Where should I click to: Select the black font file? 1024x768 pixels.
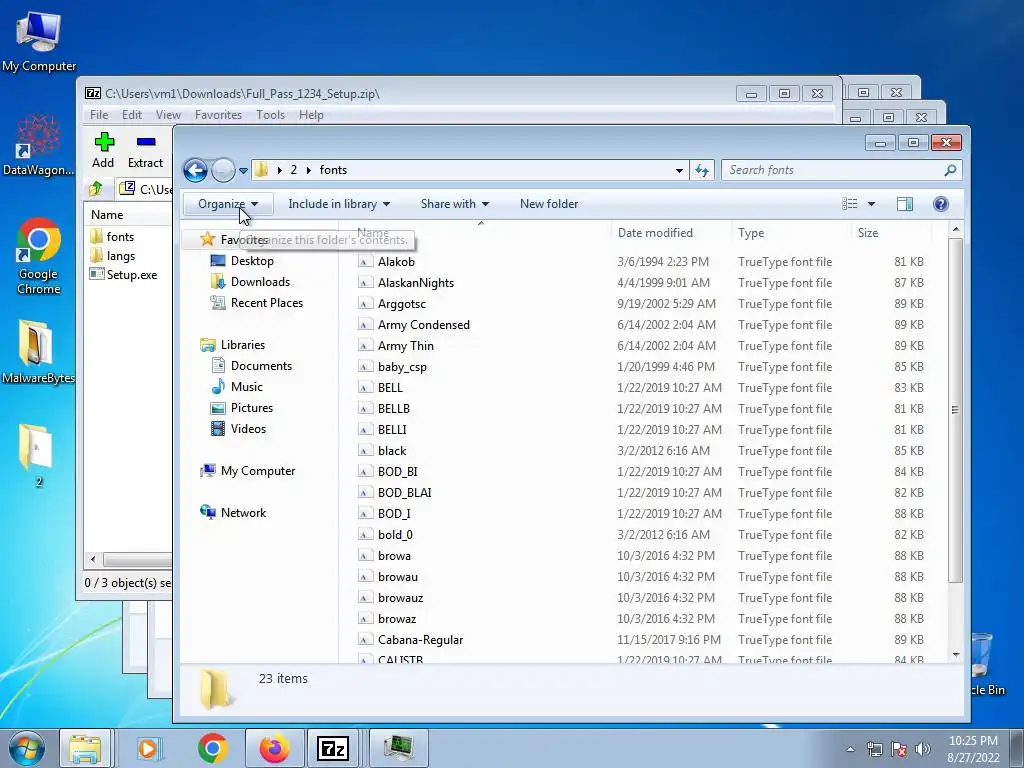tap(392, 451)
